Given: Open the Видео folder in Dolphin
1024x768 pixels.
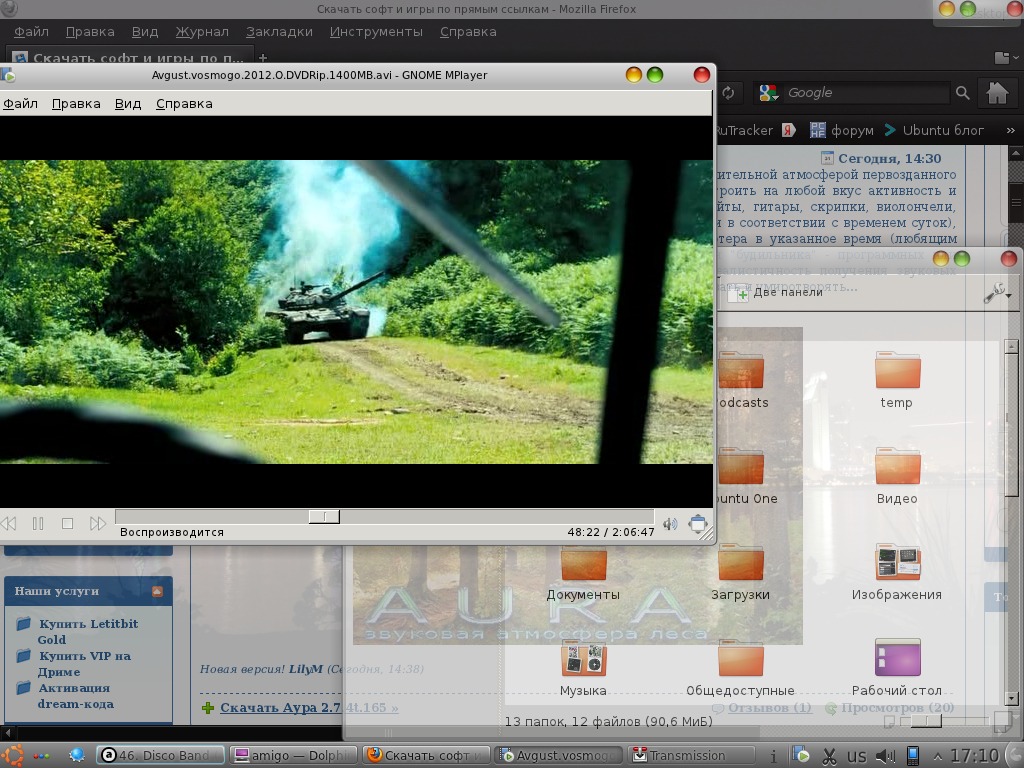Looking at the screenshot, I should [x=897, y=476].
